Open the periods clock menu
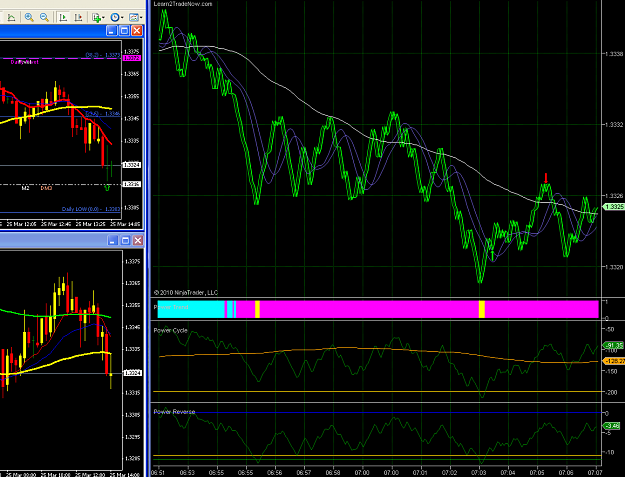The image size is (625, 477). pyautogui.click(x=115, y=17)
